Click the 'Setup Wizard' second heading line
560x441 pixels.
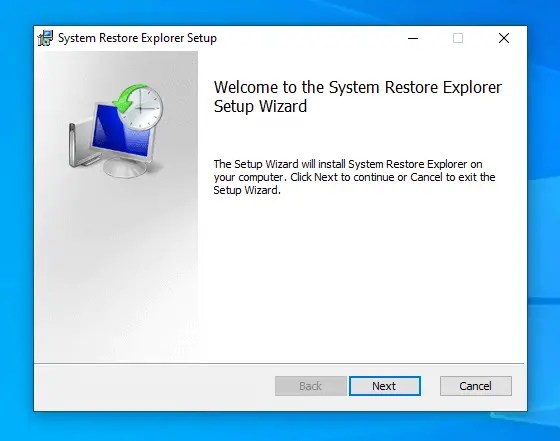pos(260,106)
